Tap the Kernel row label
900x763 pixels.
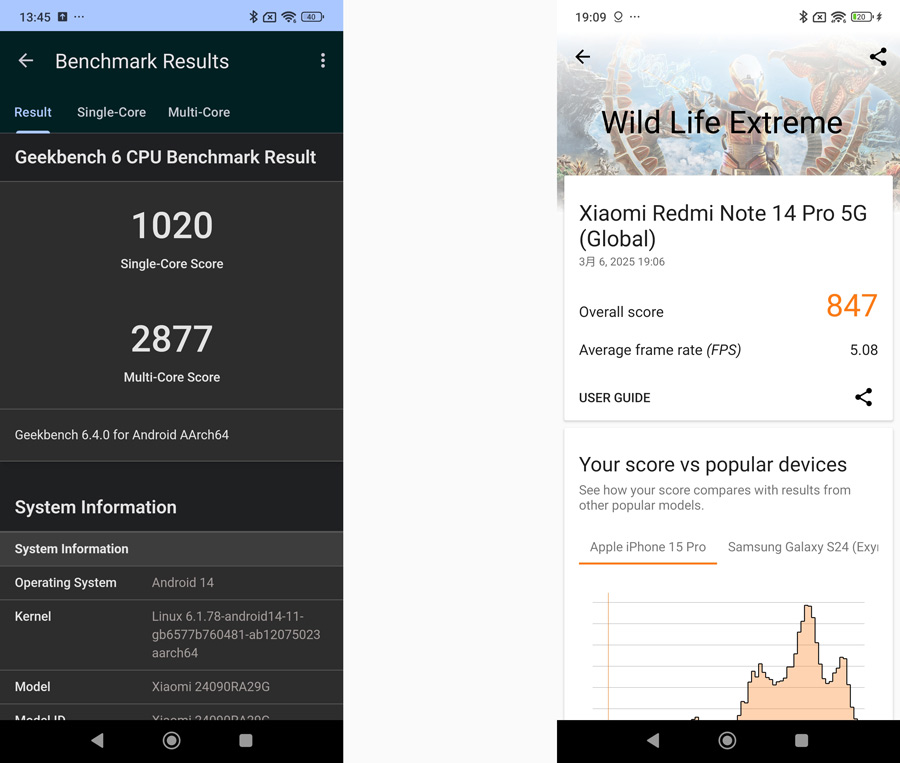tap(33, 617)
